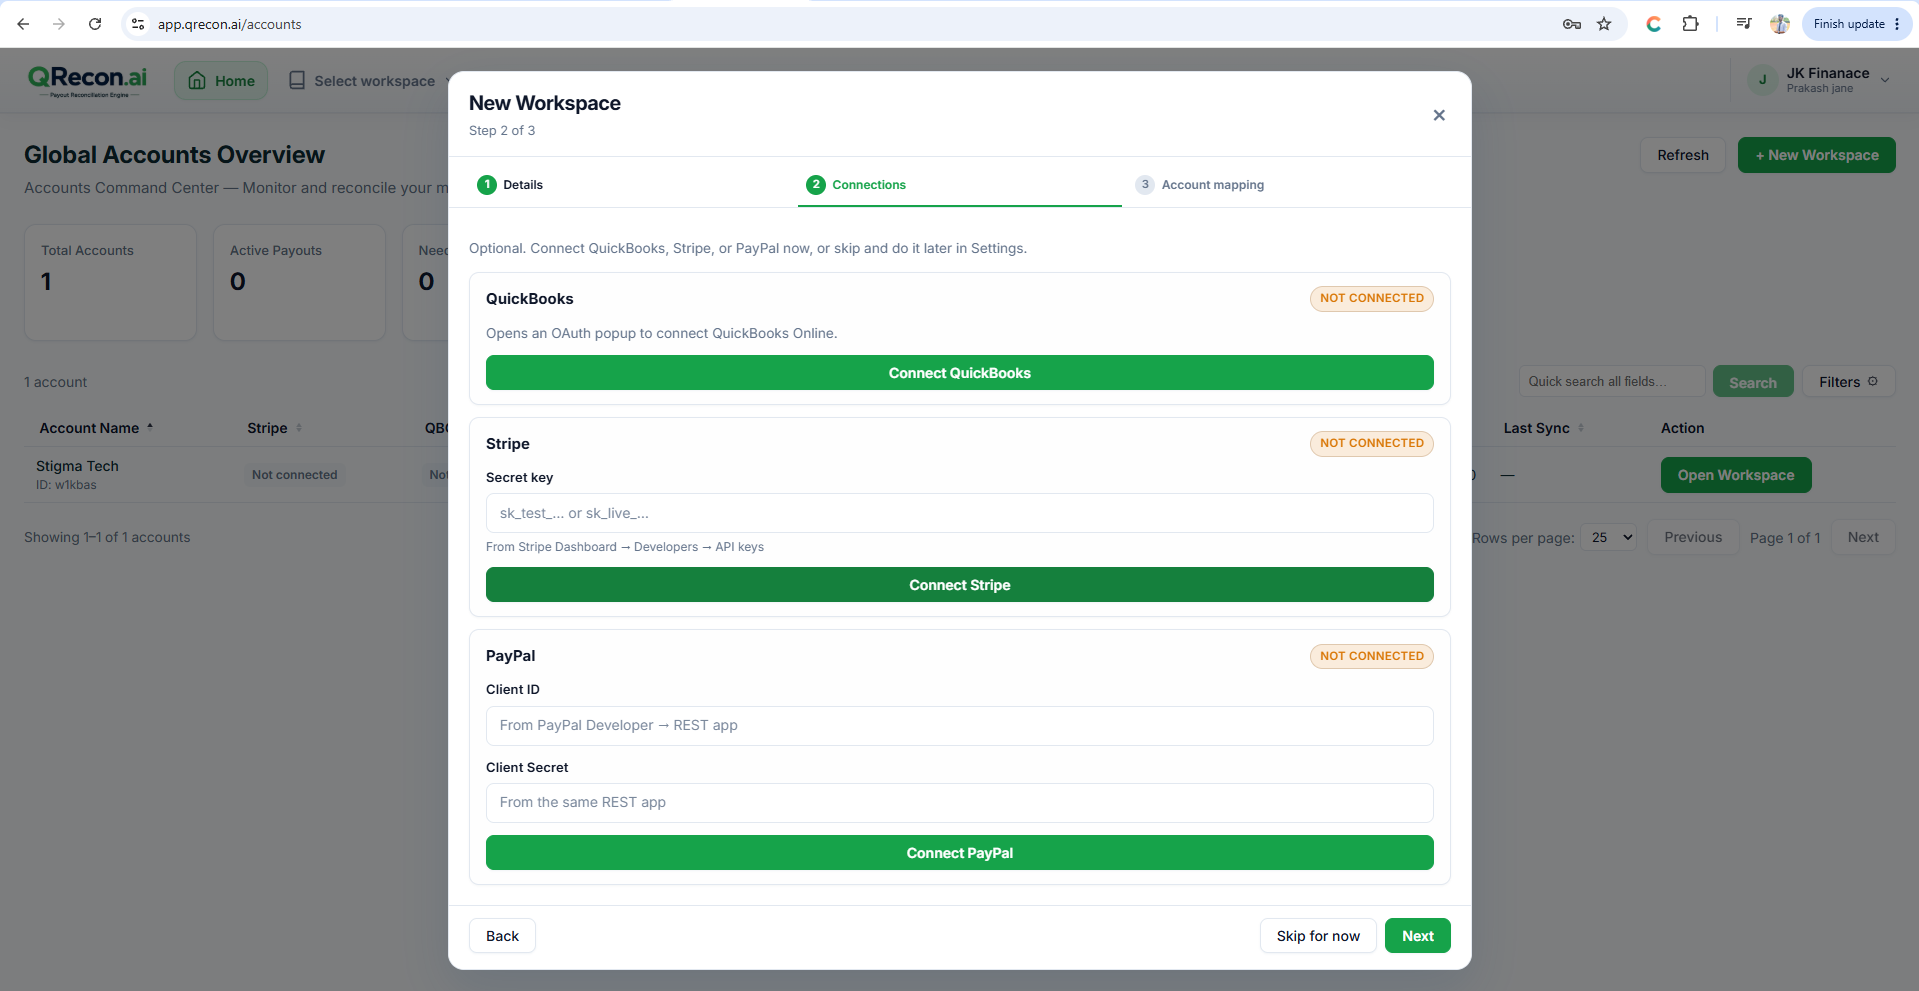1919x991 pixels.
Task: Click the green Next button in the dialog
Action: click(1417, 936)
